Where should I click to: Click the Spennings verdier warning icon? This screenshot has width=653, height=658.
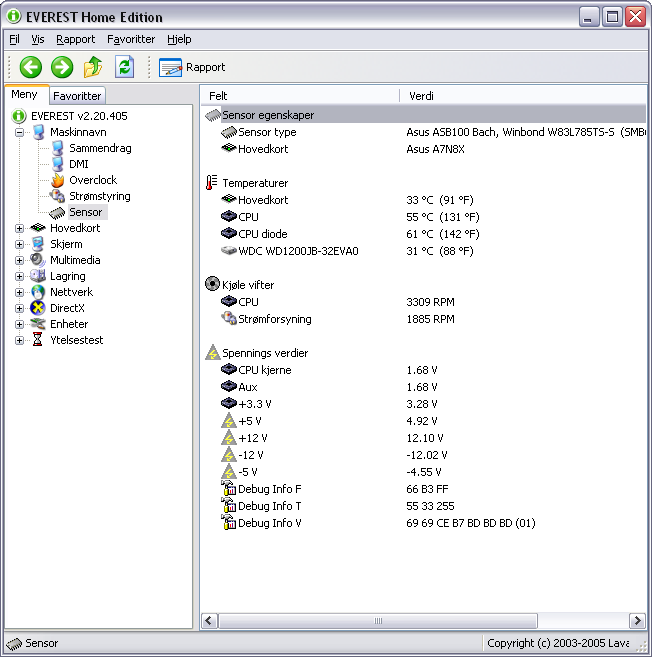213,352
